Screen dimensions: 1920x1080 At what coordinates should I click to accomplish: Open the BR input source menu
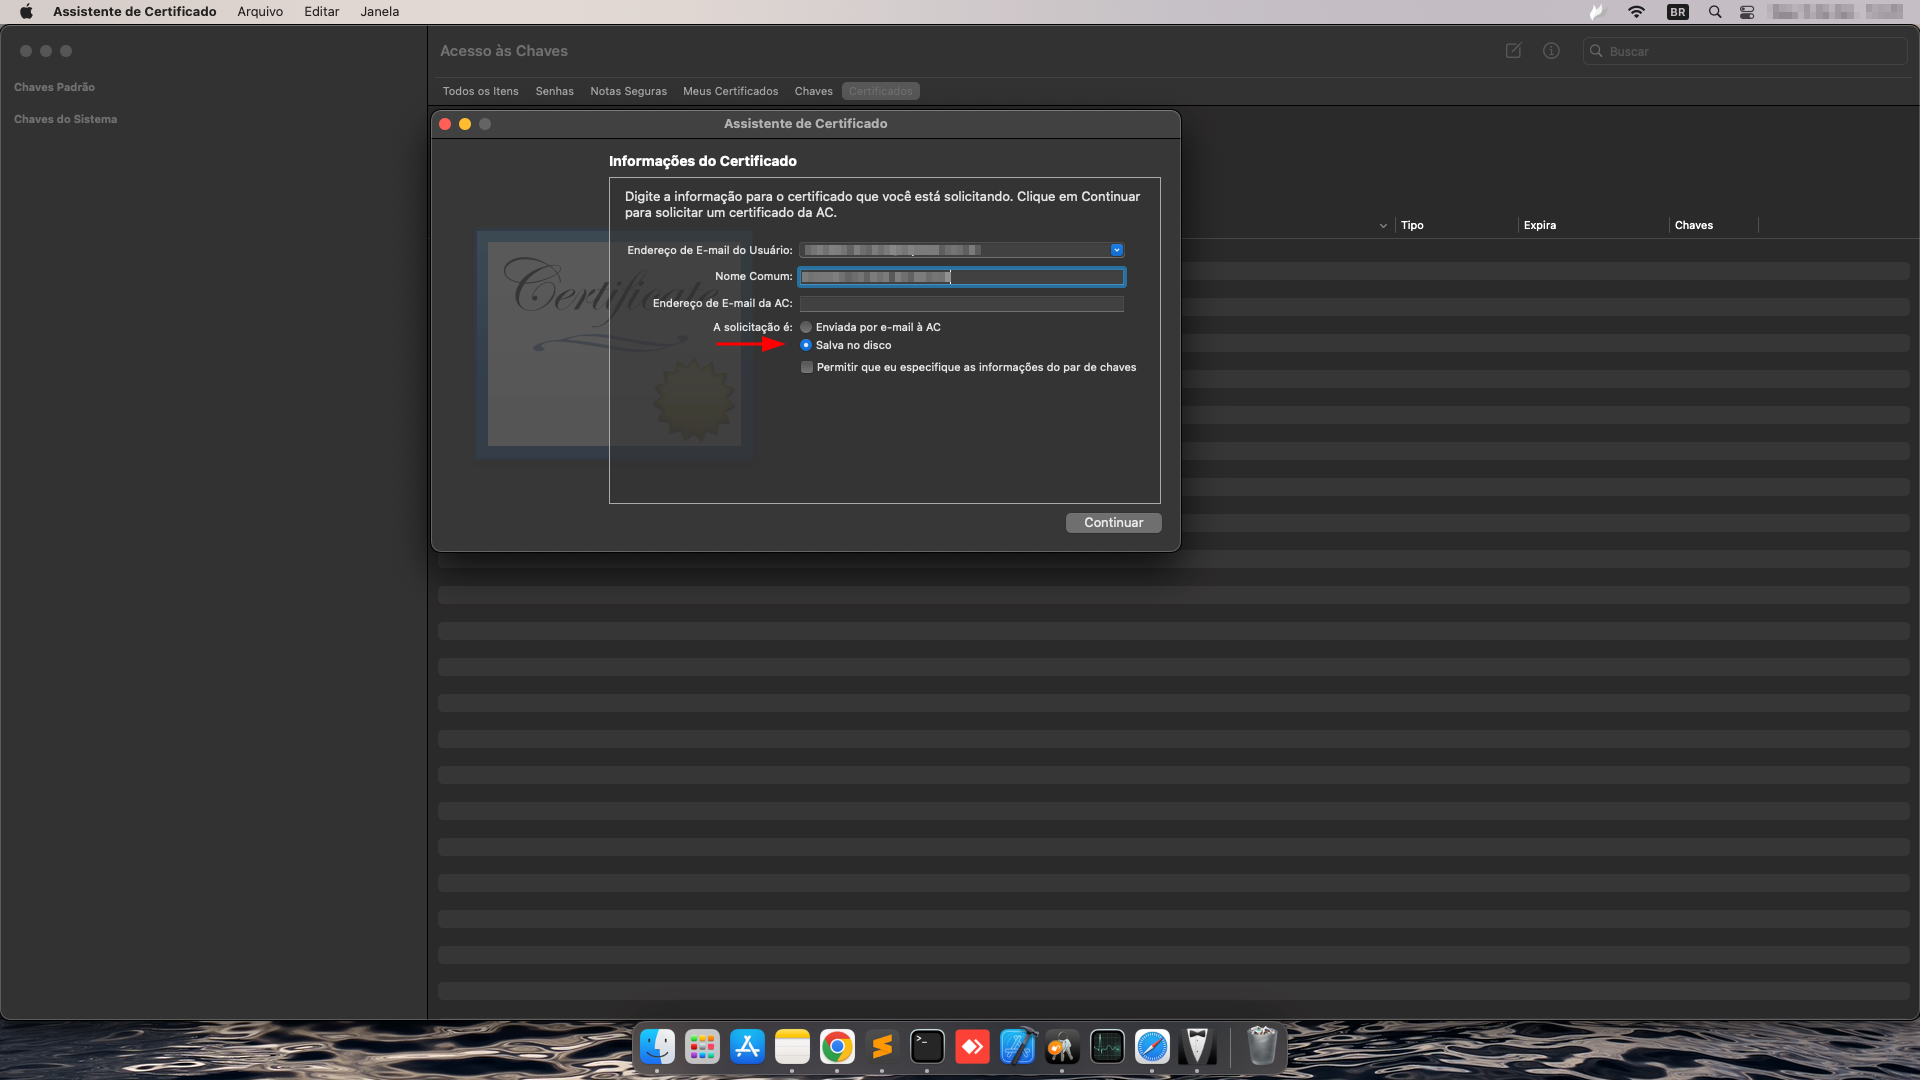[1677, 12]
